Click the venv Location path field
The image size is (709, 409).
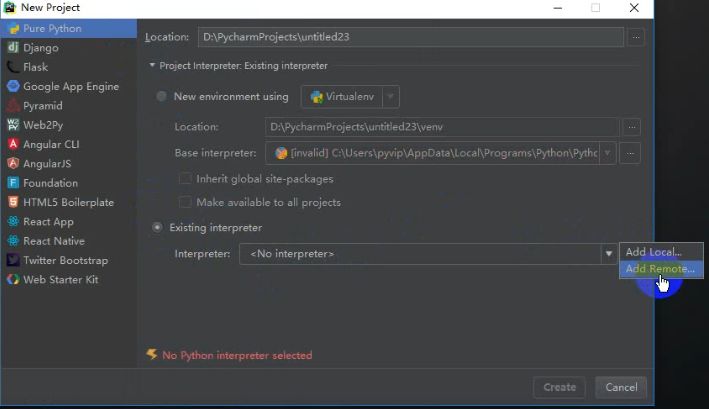click(x=442, y=127)
